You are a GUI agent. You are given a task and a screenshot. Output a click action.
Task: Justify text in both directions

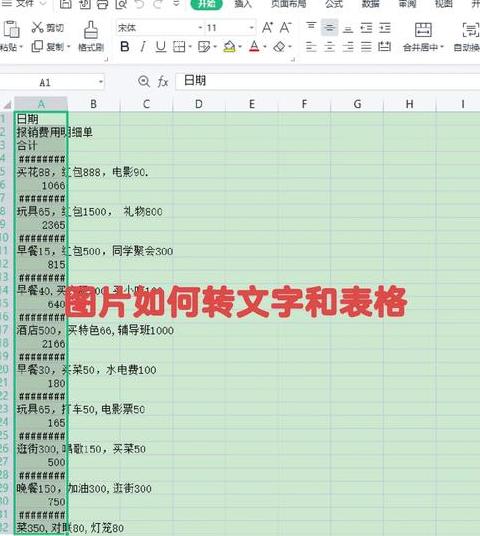366,46
